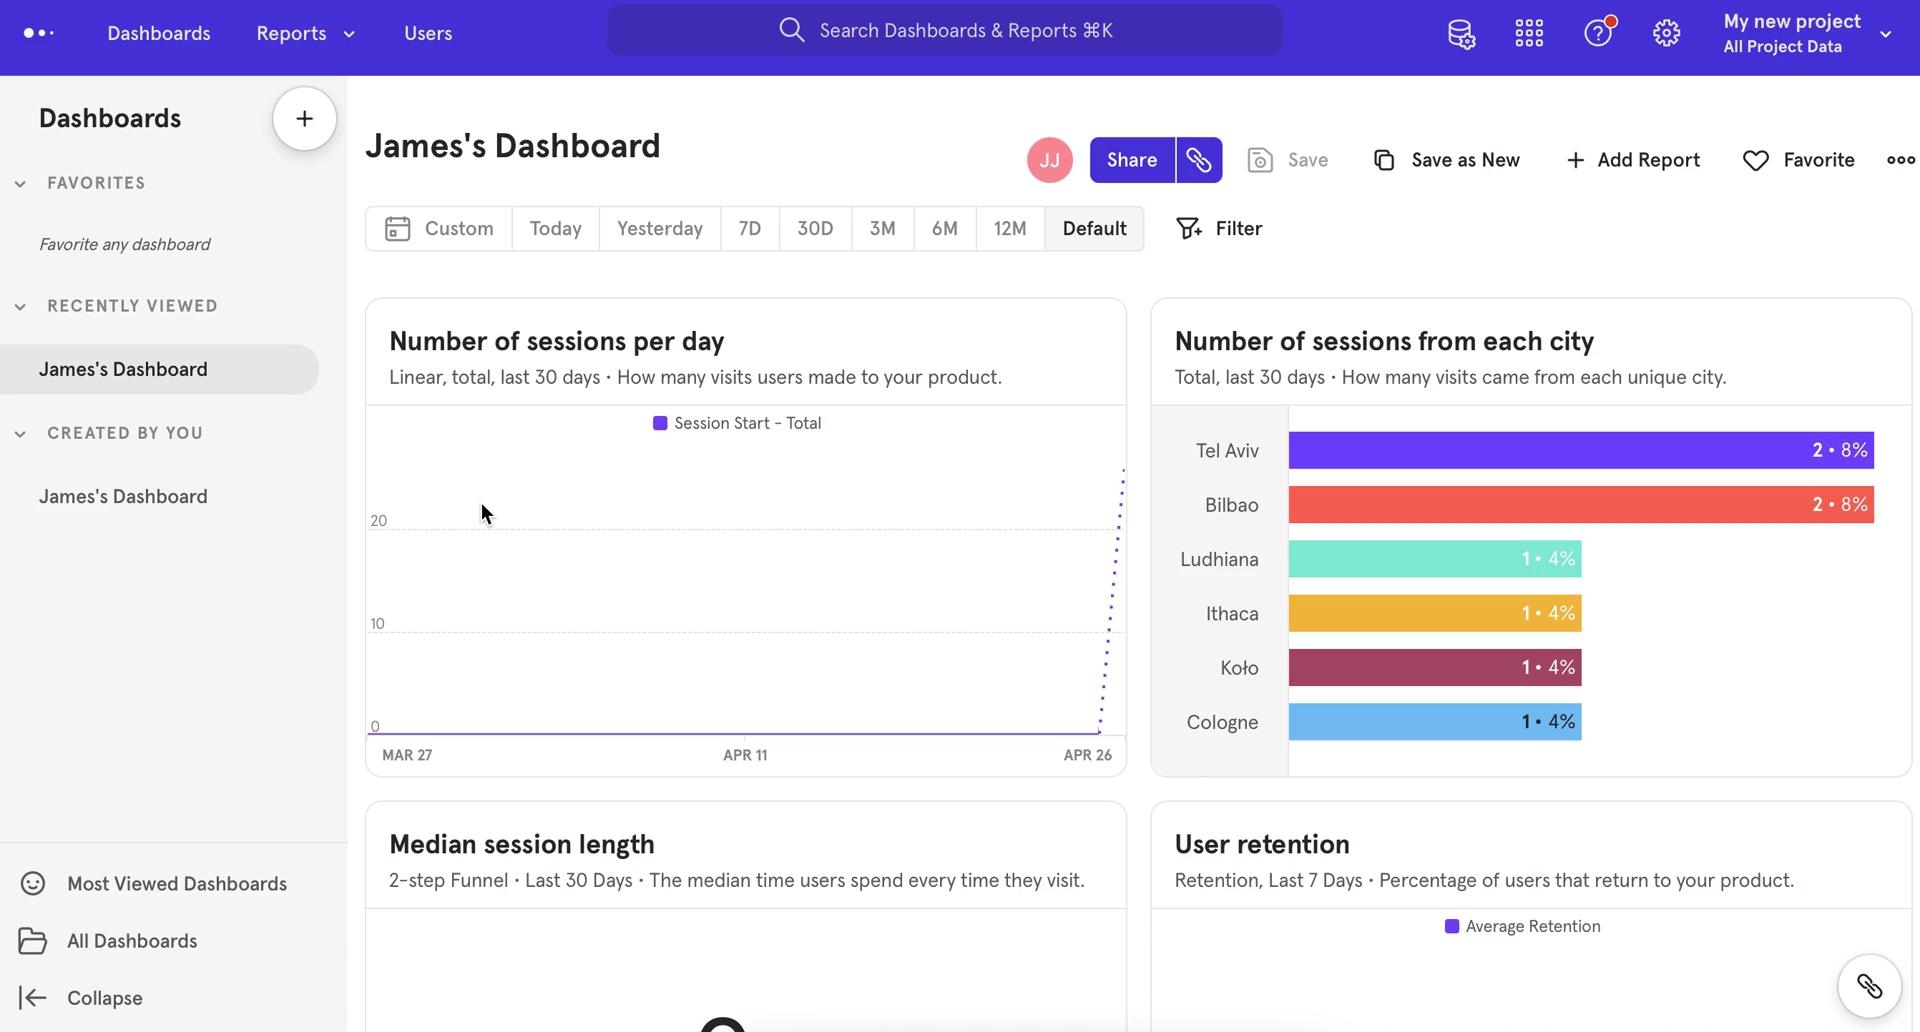The width and height of the screenshot is (1920, 1032).
Task: Click the search magnifier icon
Action: (791, 30)
